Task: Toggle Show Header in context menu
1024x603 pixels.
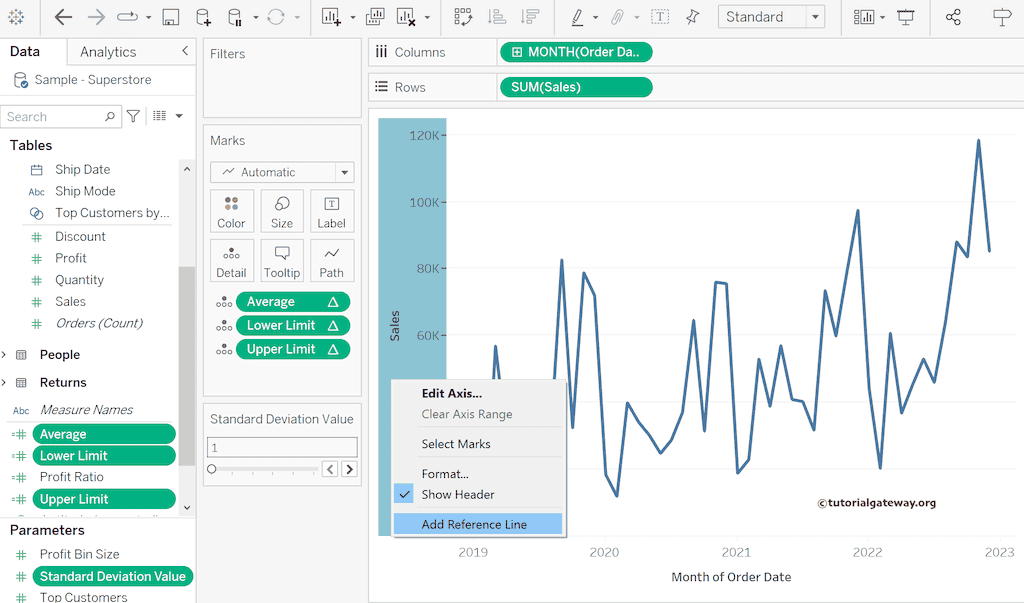Action: (x=458, y=494)
